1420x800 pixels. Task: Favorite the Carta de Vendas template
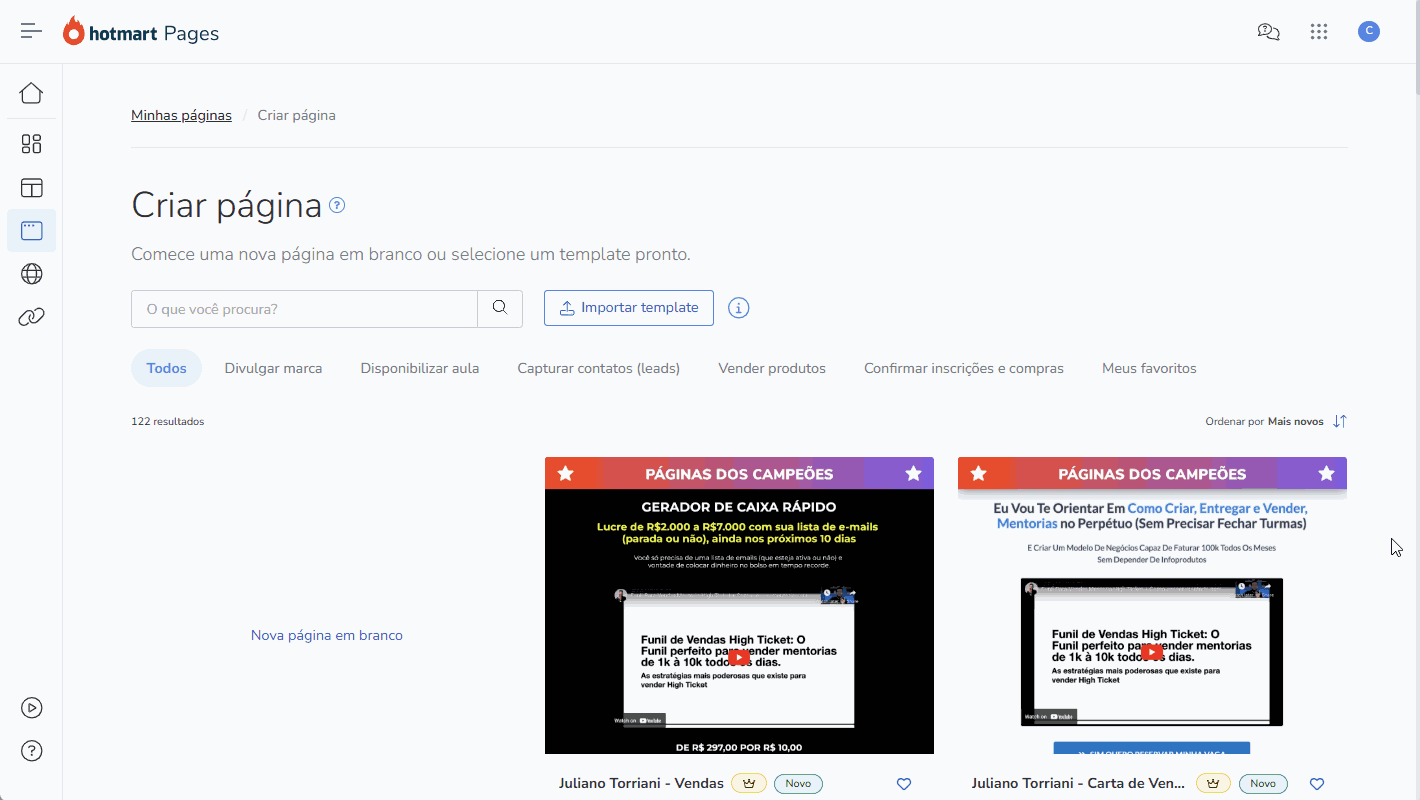coord(1317,784)
